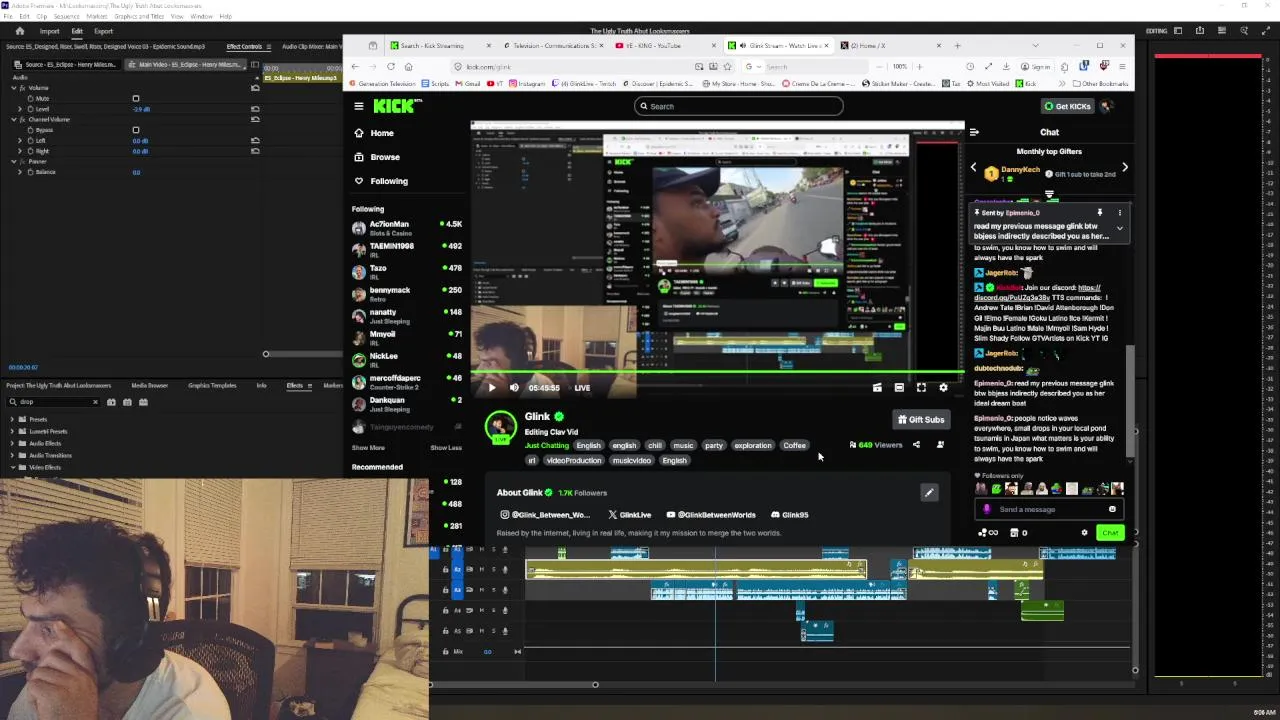Viewport: 1280px width, 720px height.
Task: Toggle Left channel keyframe stopwatch
Action: pos(30,140)
